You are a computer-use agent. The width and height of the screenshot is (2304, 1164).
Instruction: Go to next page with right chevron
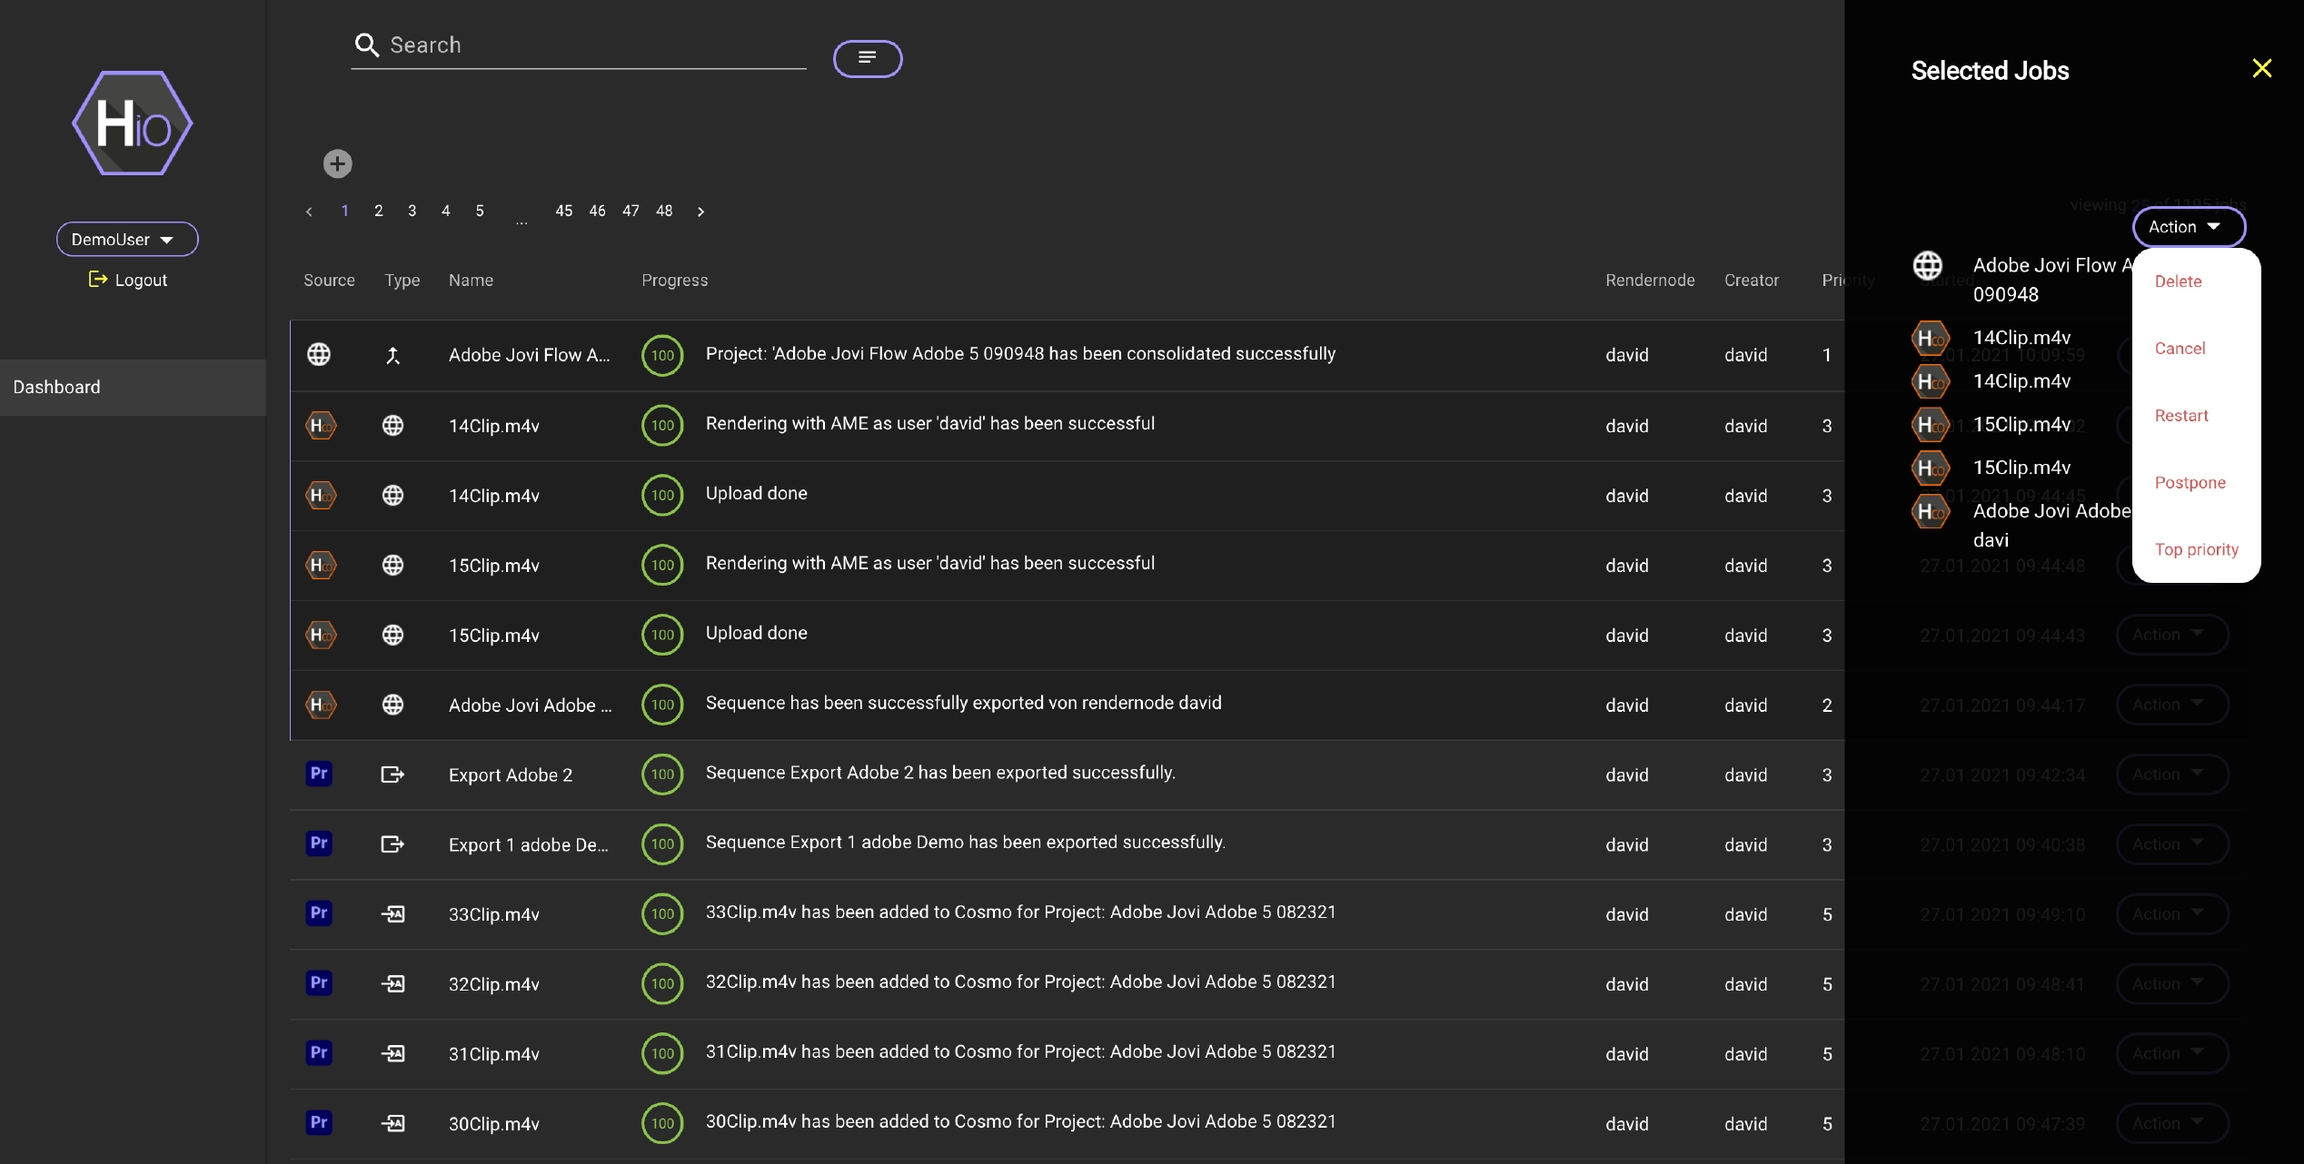point(700,211)
